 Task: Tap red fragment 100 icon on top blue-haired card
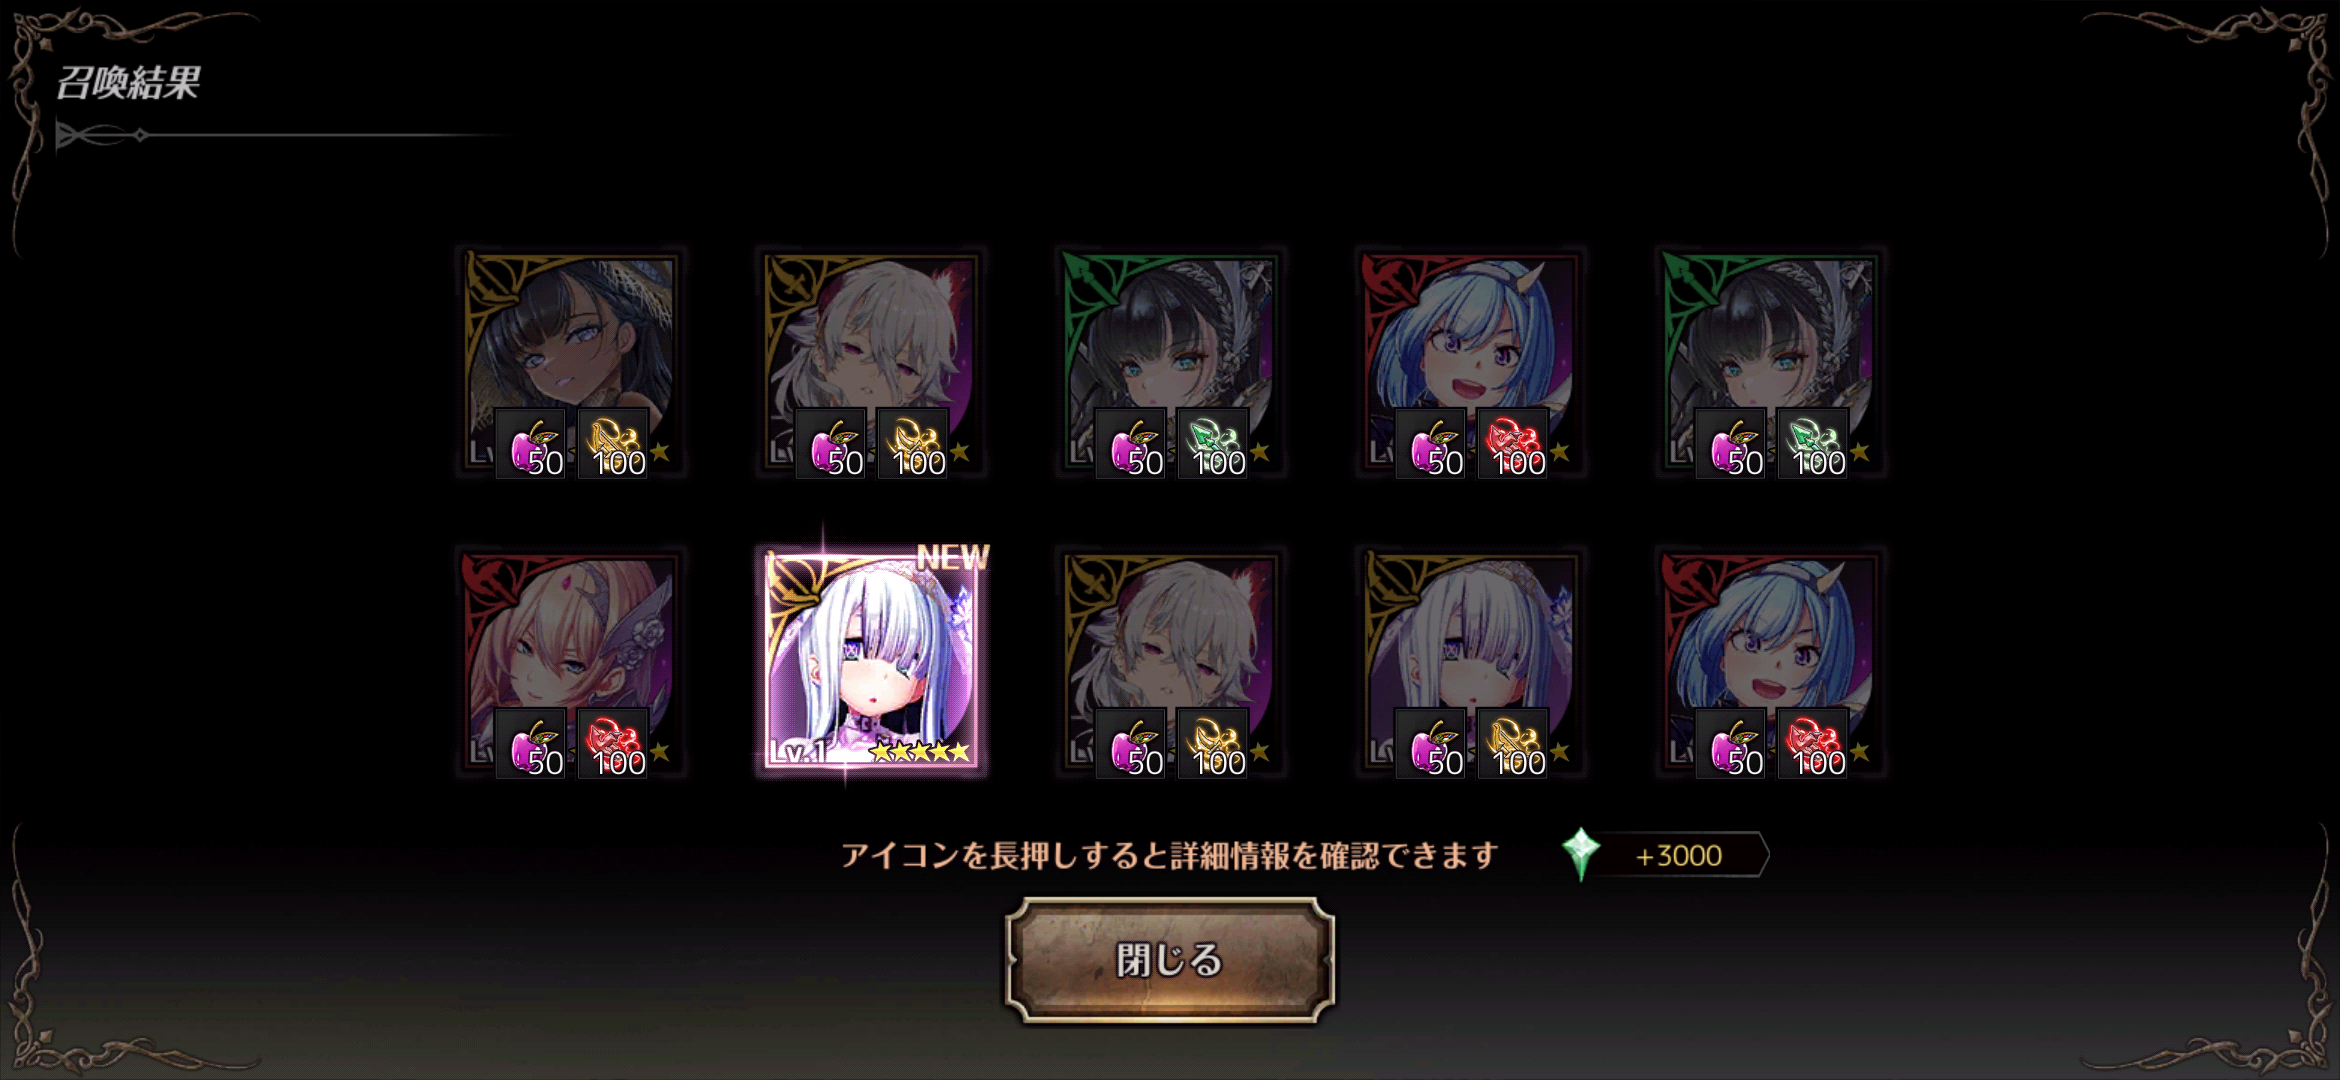coord(1513,444)
